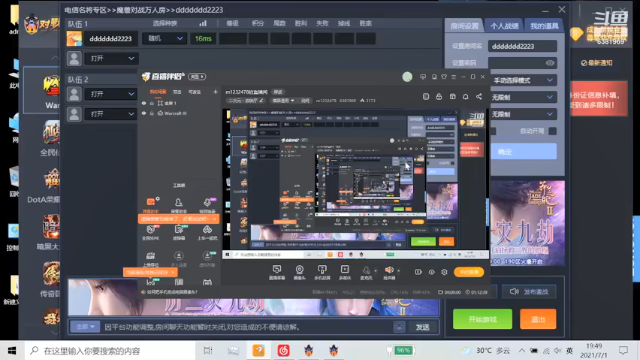Switch to the 房间设置 tab

pos(464,26)
